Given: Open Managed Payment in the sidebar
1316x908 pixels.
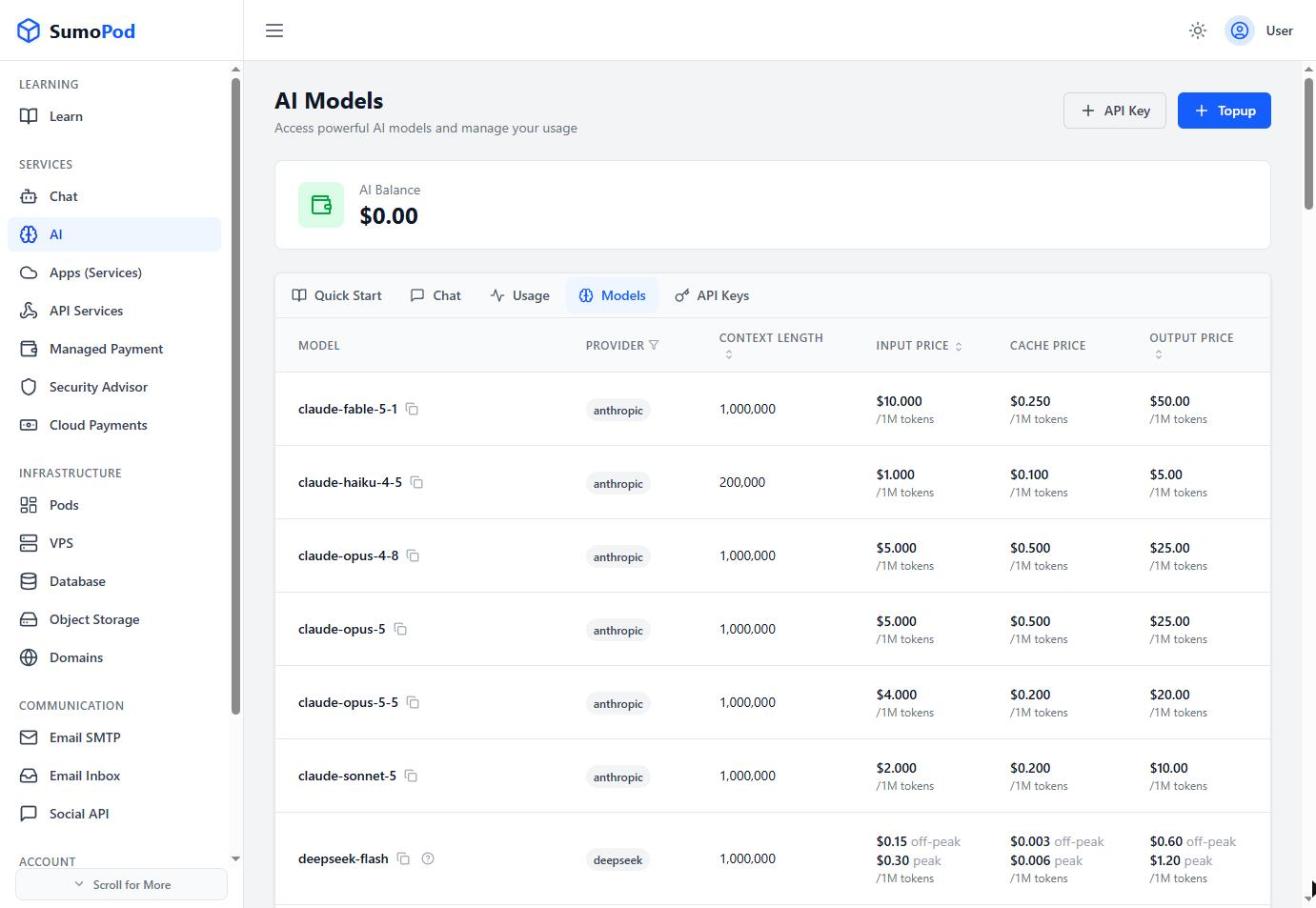Looking at the screenshot, I should pos(114,349).
